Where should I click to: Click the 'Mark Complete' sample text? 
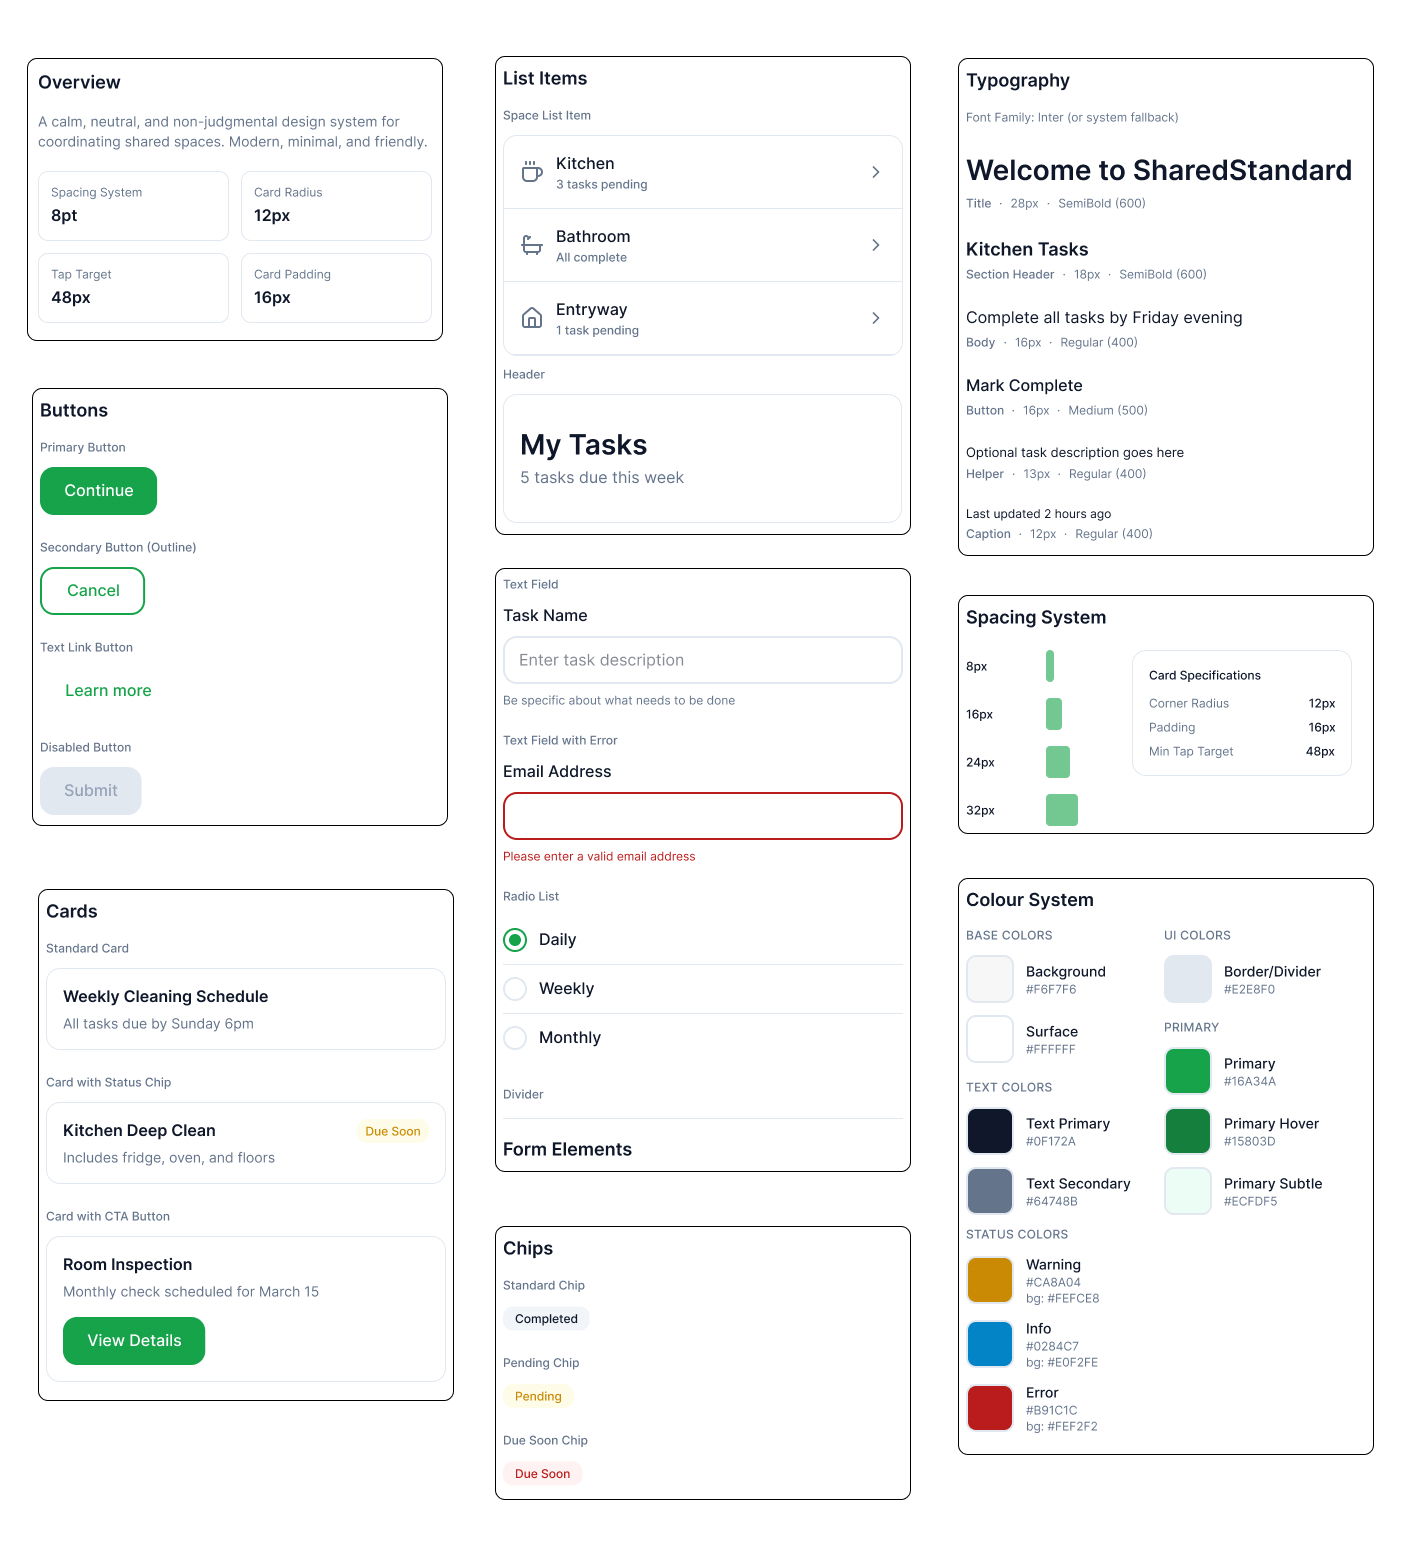coord(1024,386)
